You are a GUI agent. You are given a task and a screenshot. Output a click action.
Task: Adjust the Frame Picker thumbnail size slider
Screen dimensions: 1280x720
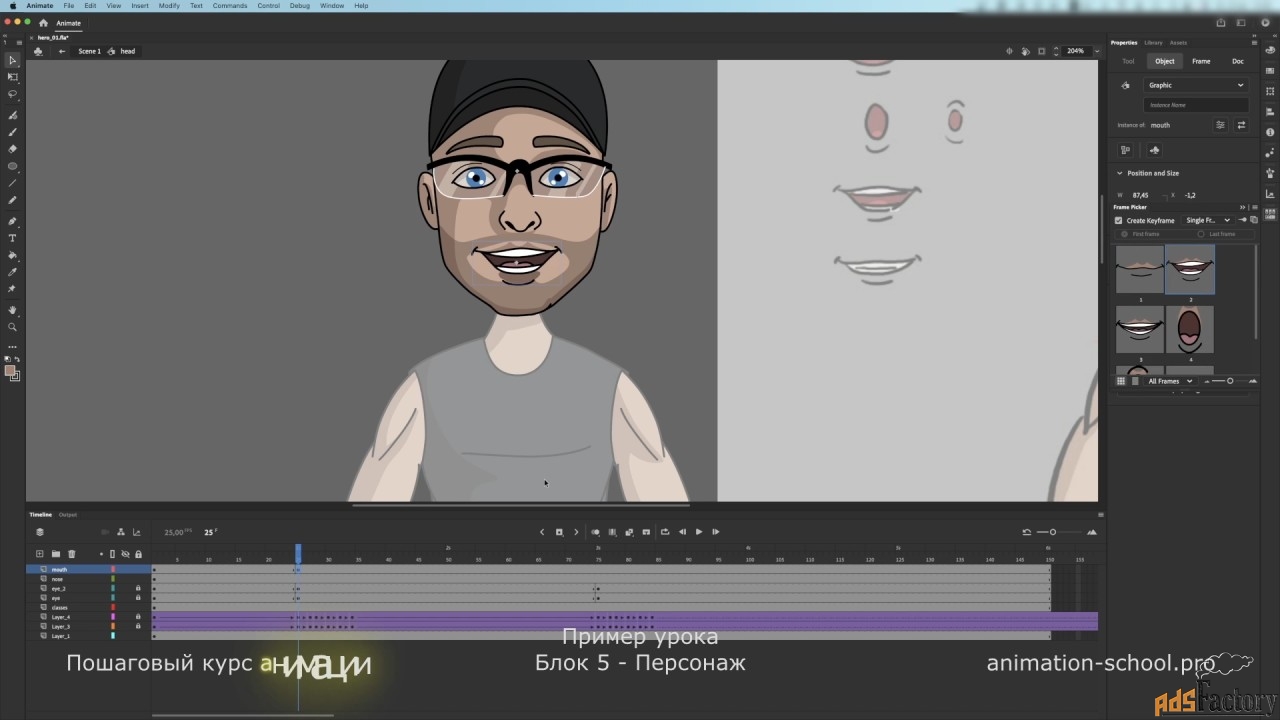(x=1230, y=381)
